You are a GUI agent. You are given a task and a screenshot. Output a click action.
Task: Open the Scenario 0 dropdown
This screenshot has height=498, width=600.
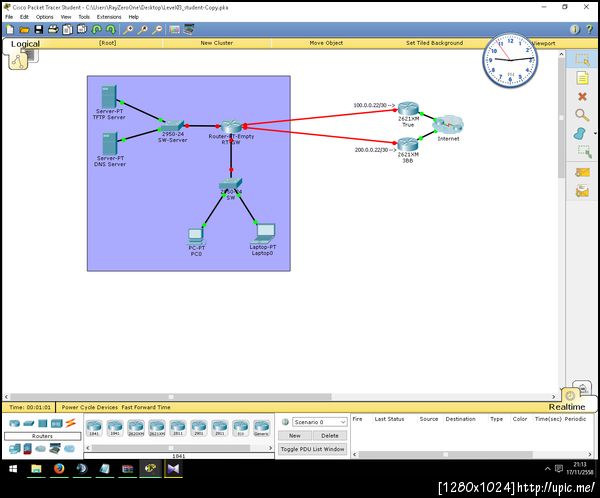(320, 422)
